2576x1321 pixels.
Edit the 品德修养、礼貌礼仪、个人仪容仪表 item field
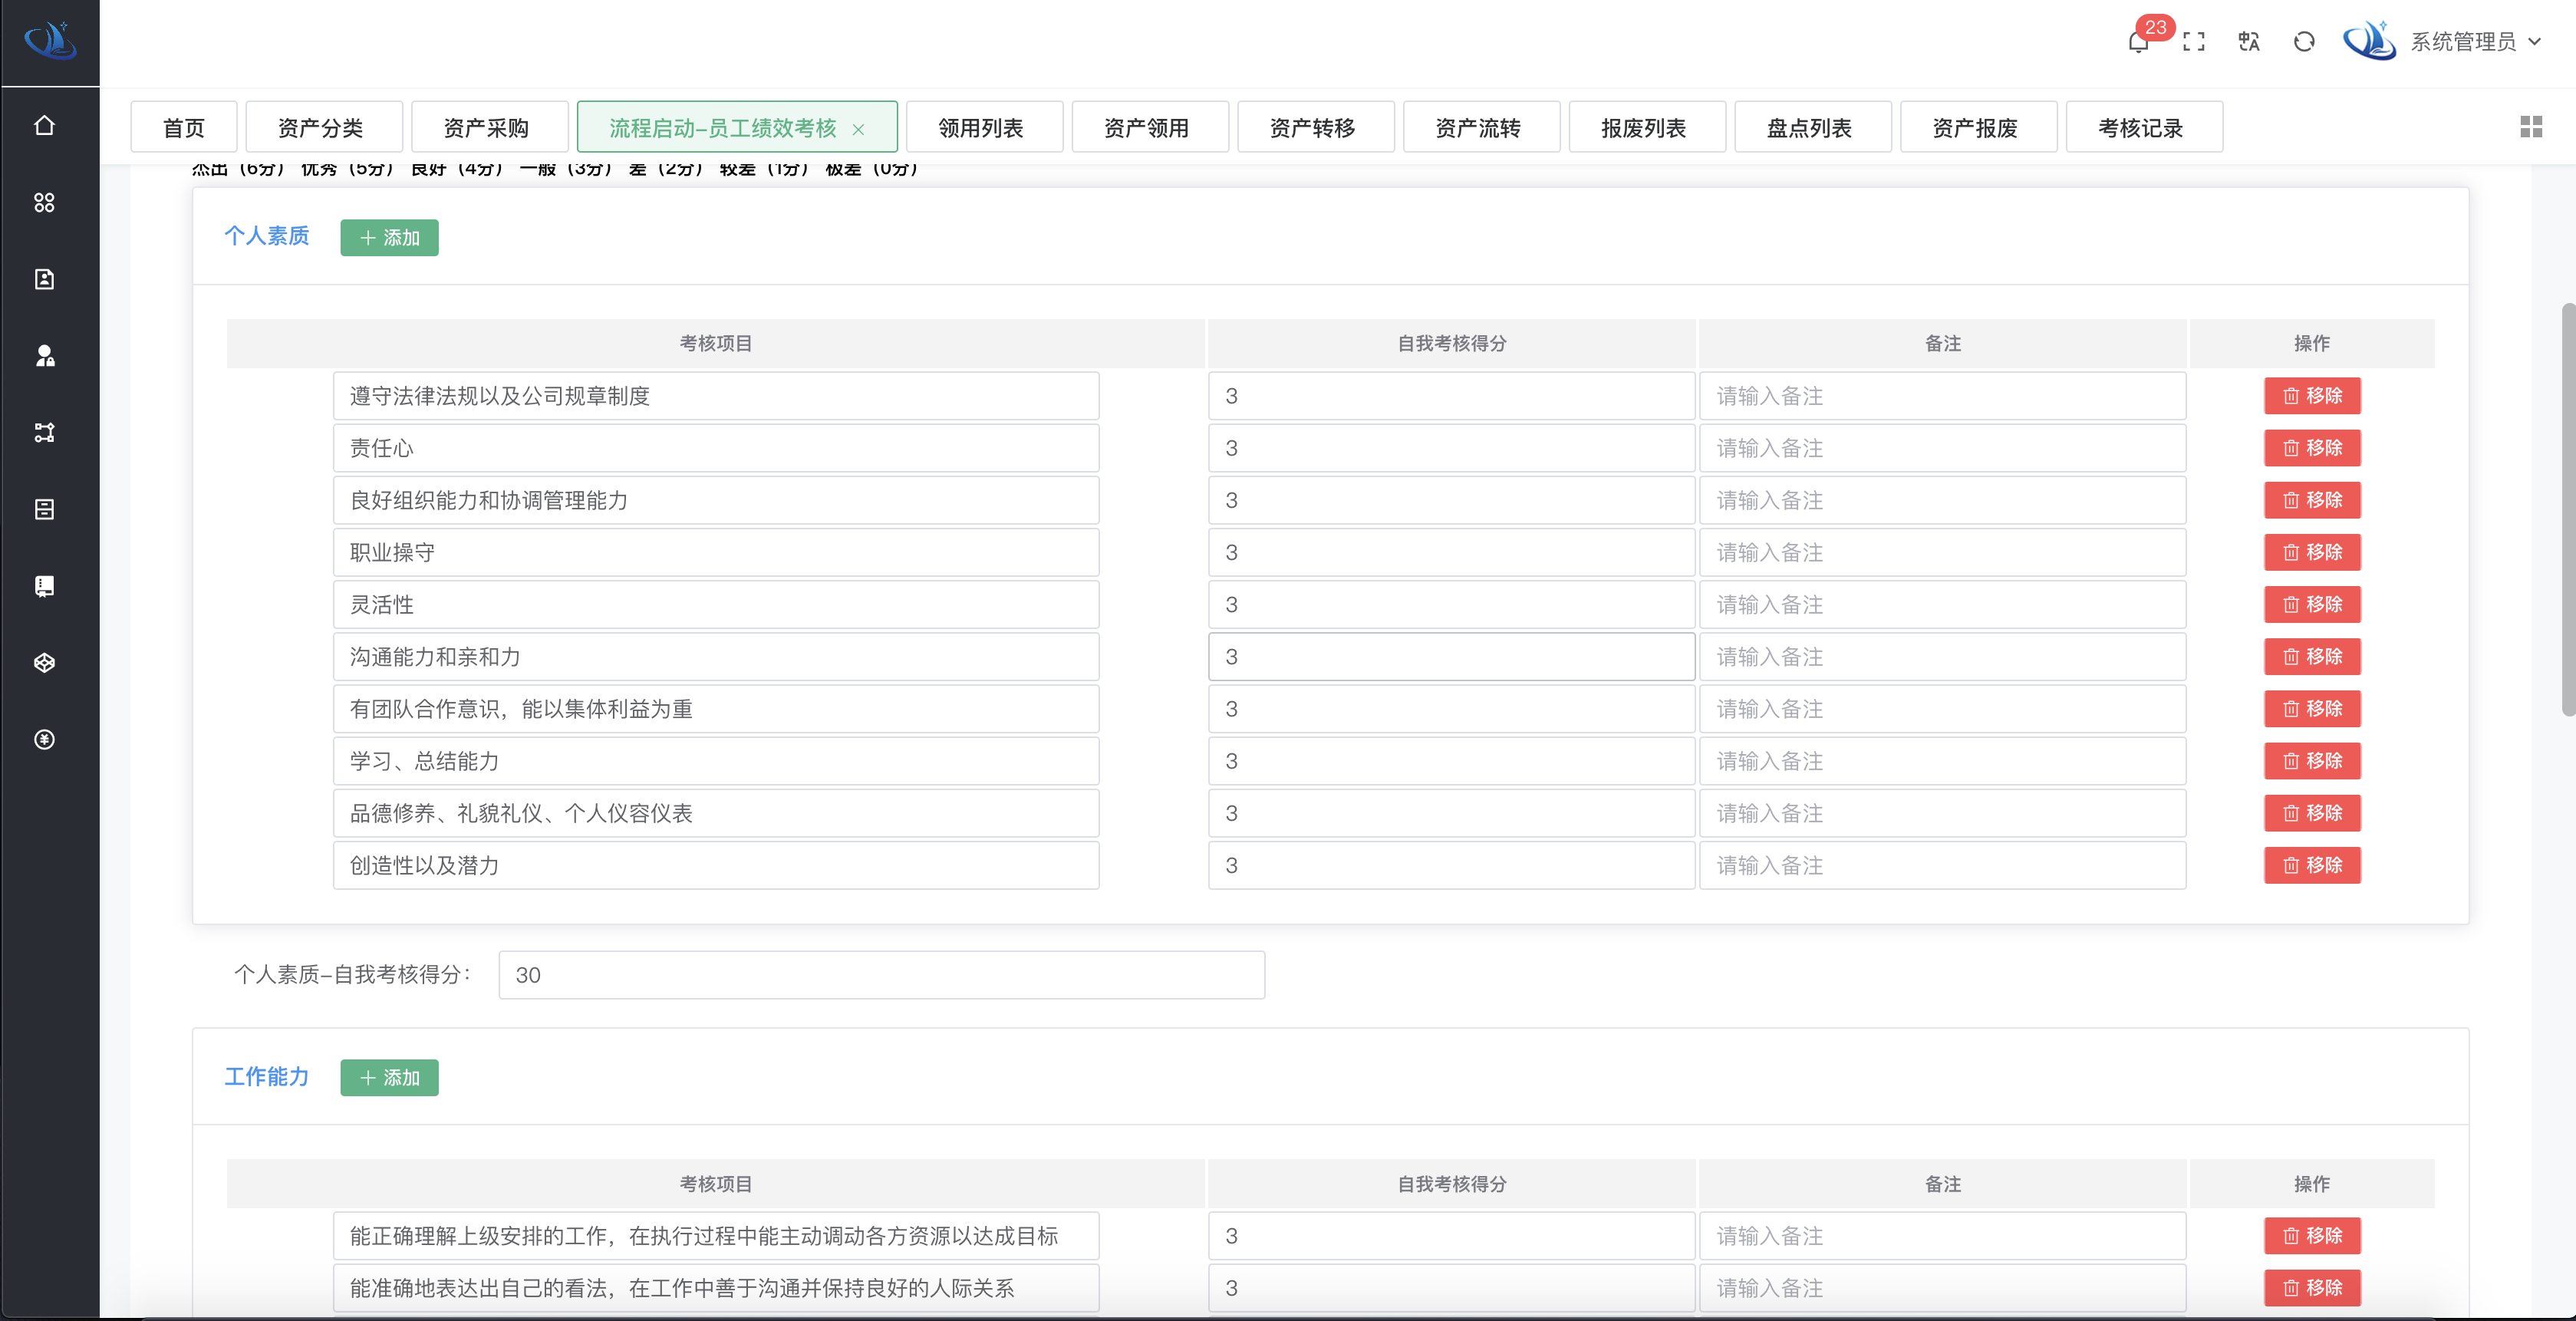click(716, 813)
